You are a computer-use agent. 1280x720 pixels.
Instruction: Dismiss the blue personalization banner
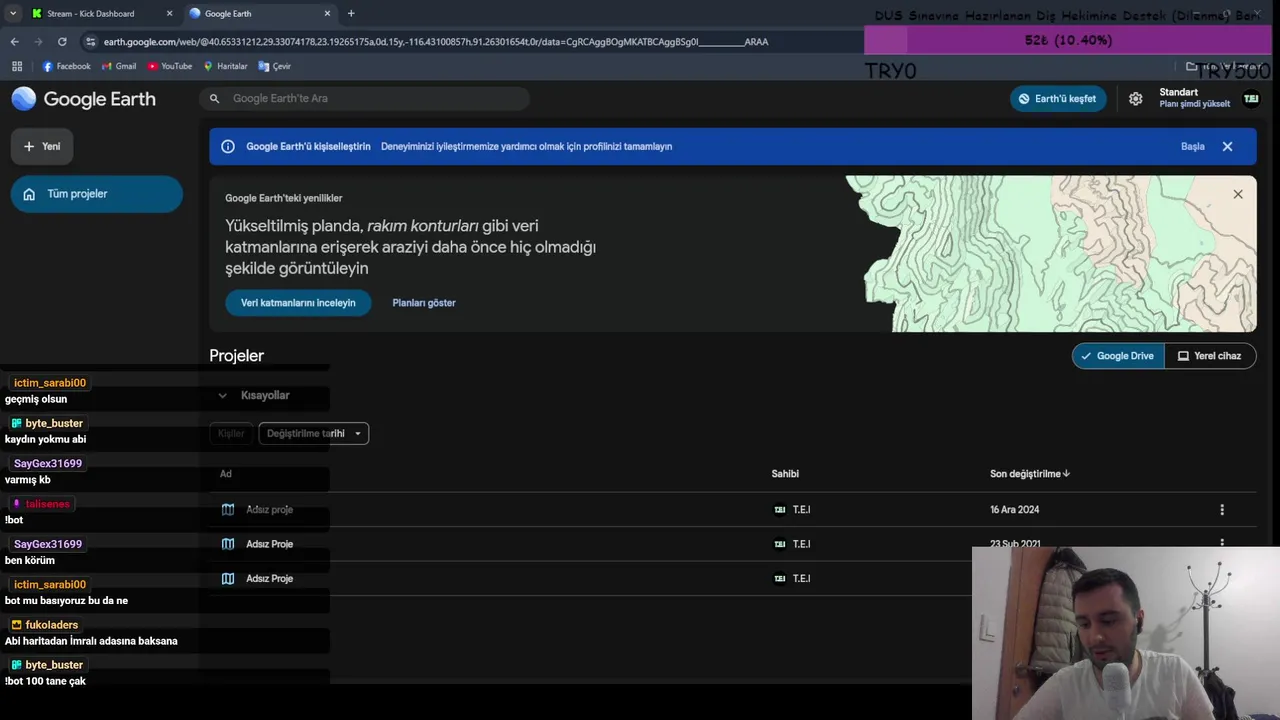tap(1227, 147)
